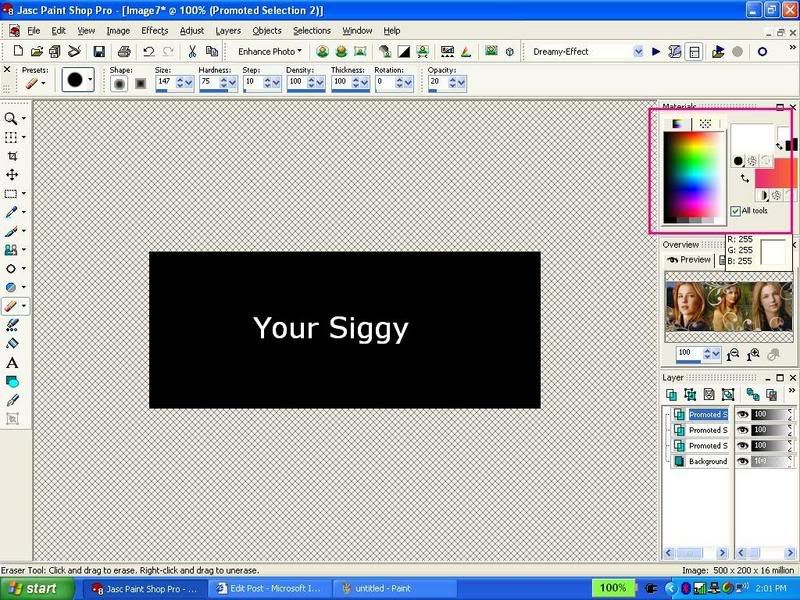Hide the highlighted Promoted Selection layer via eye icon
Viewport: 800px width, 600px height.
(x=743, y=414)
